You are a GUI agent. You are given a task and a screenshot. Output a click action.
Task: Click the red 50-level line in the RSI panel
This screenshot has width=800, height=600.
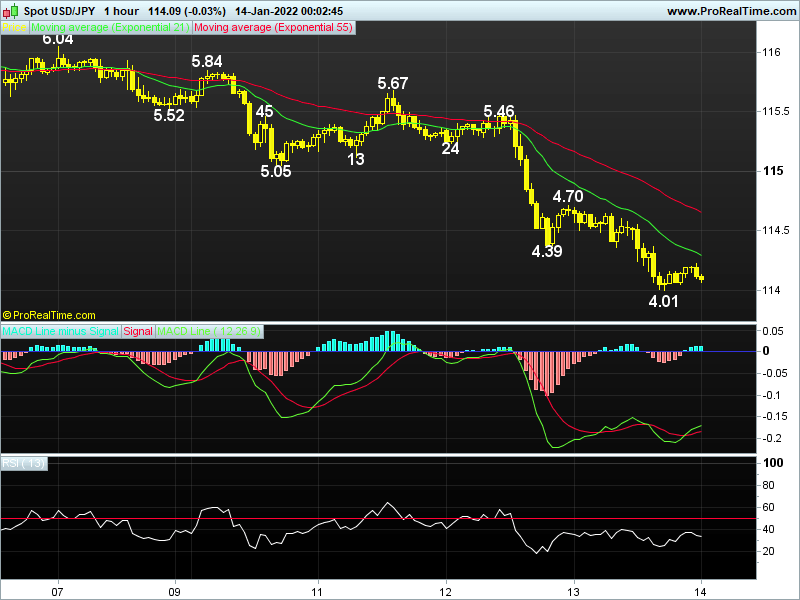(x=400, y=520)
